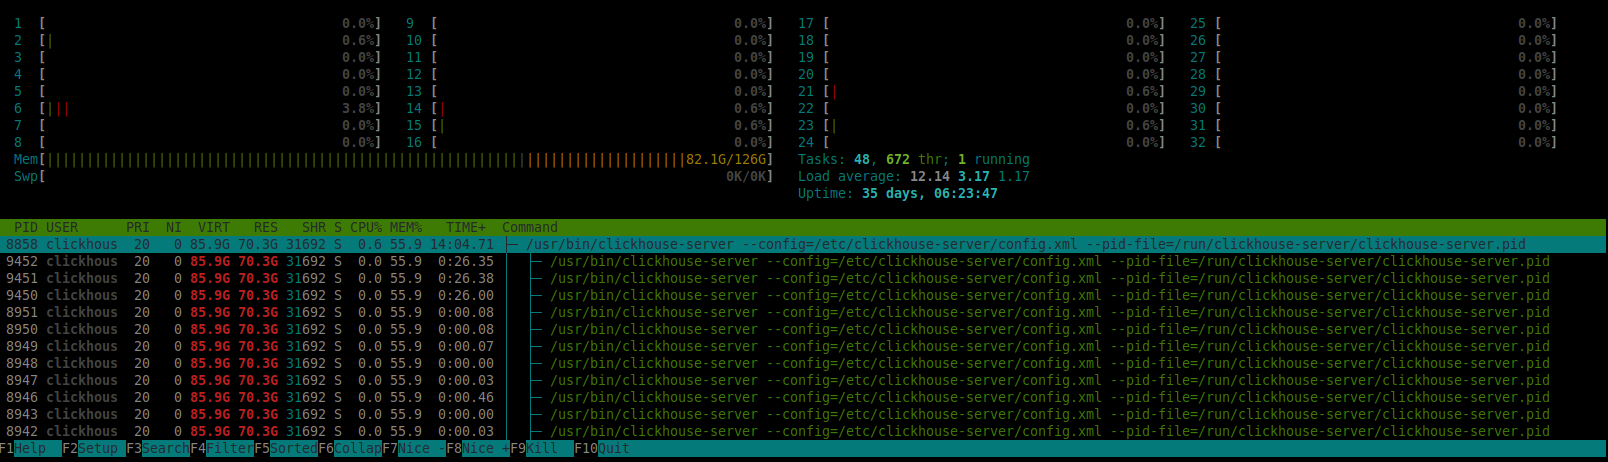Collapse the tree with F6 Collap
This screenshot has width=1608, height=462.
(350, 448)
